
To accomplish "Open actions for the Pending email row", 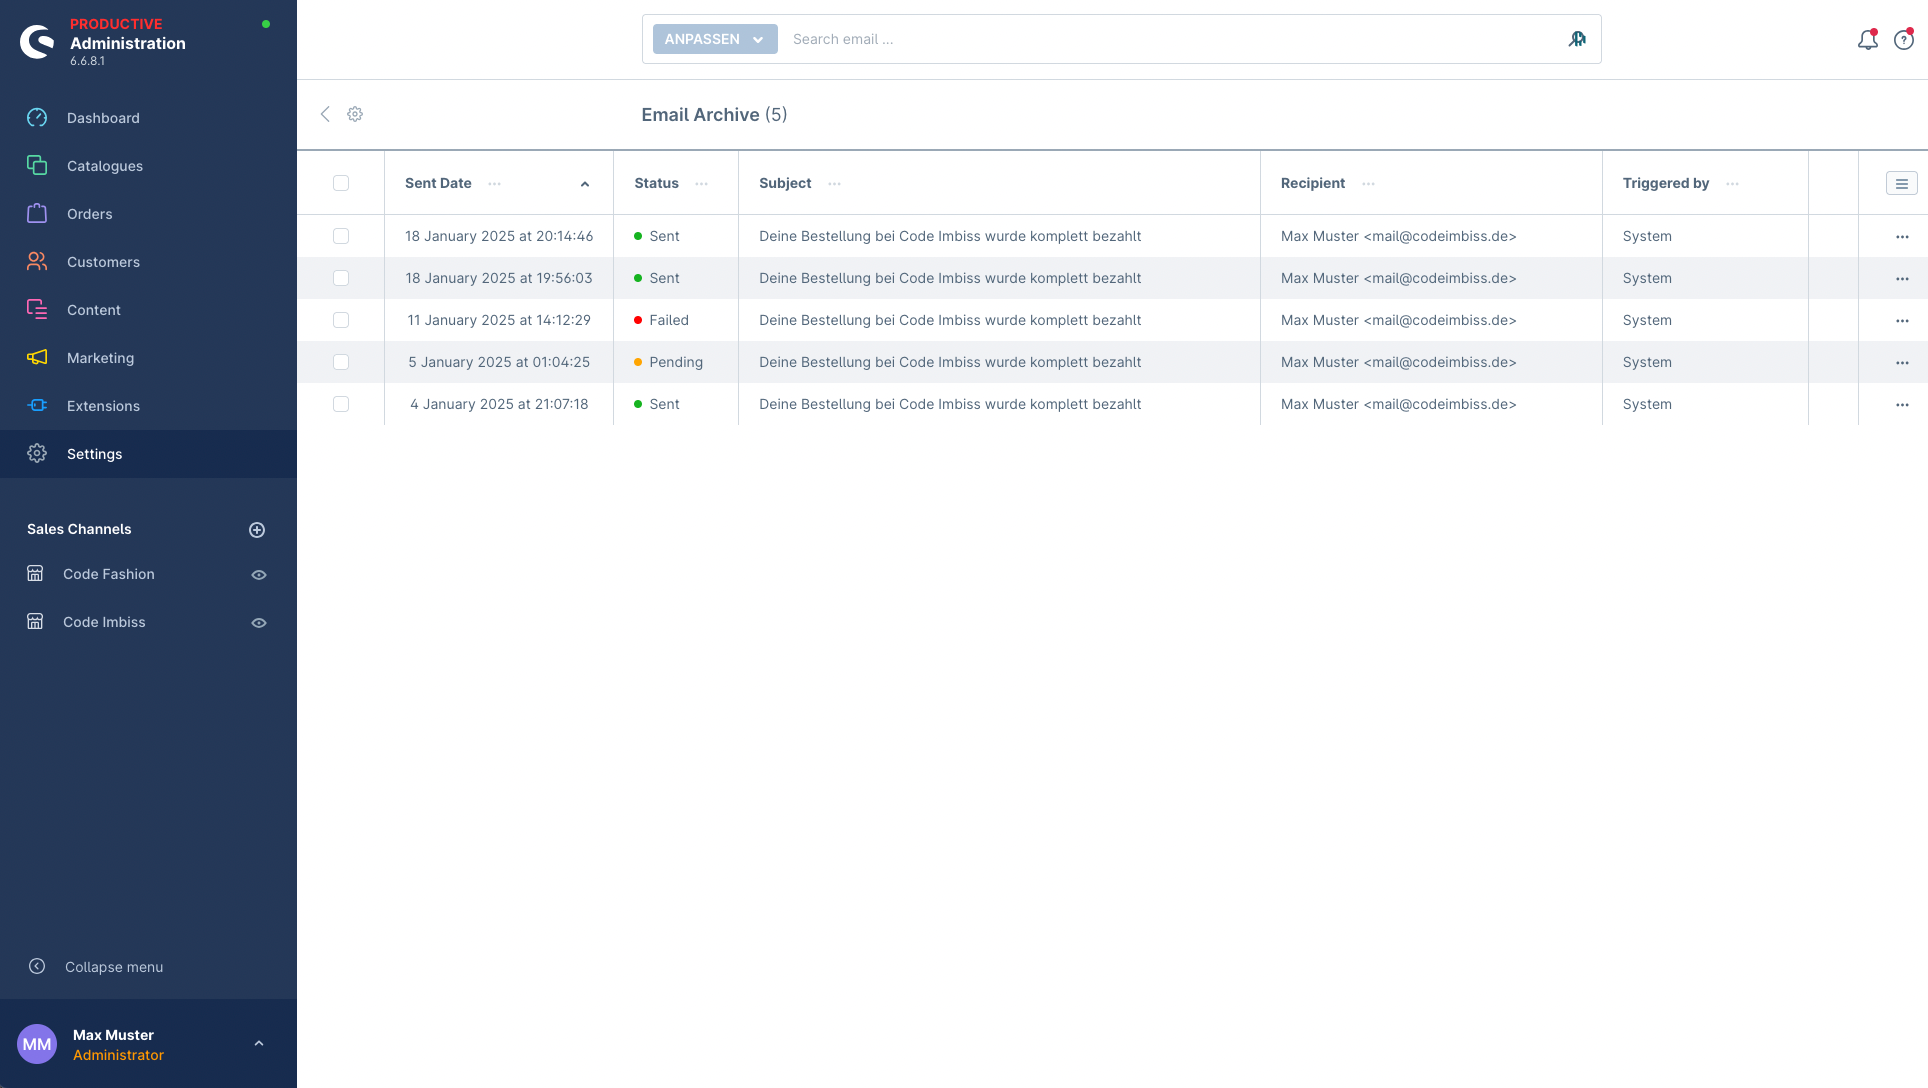I will tap(1902, 363).
